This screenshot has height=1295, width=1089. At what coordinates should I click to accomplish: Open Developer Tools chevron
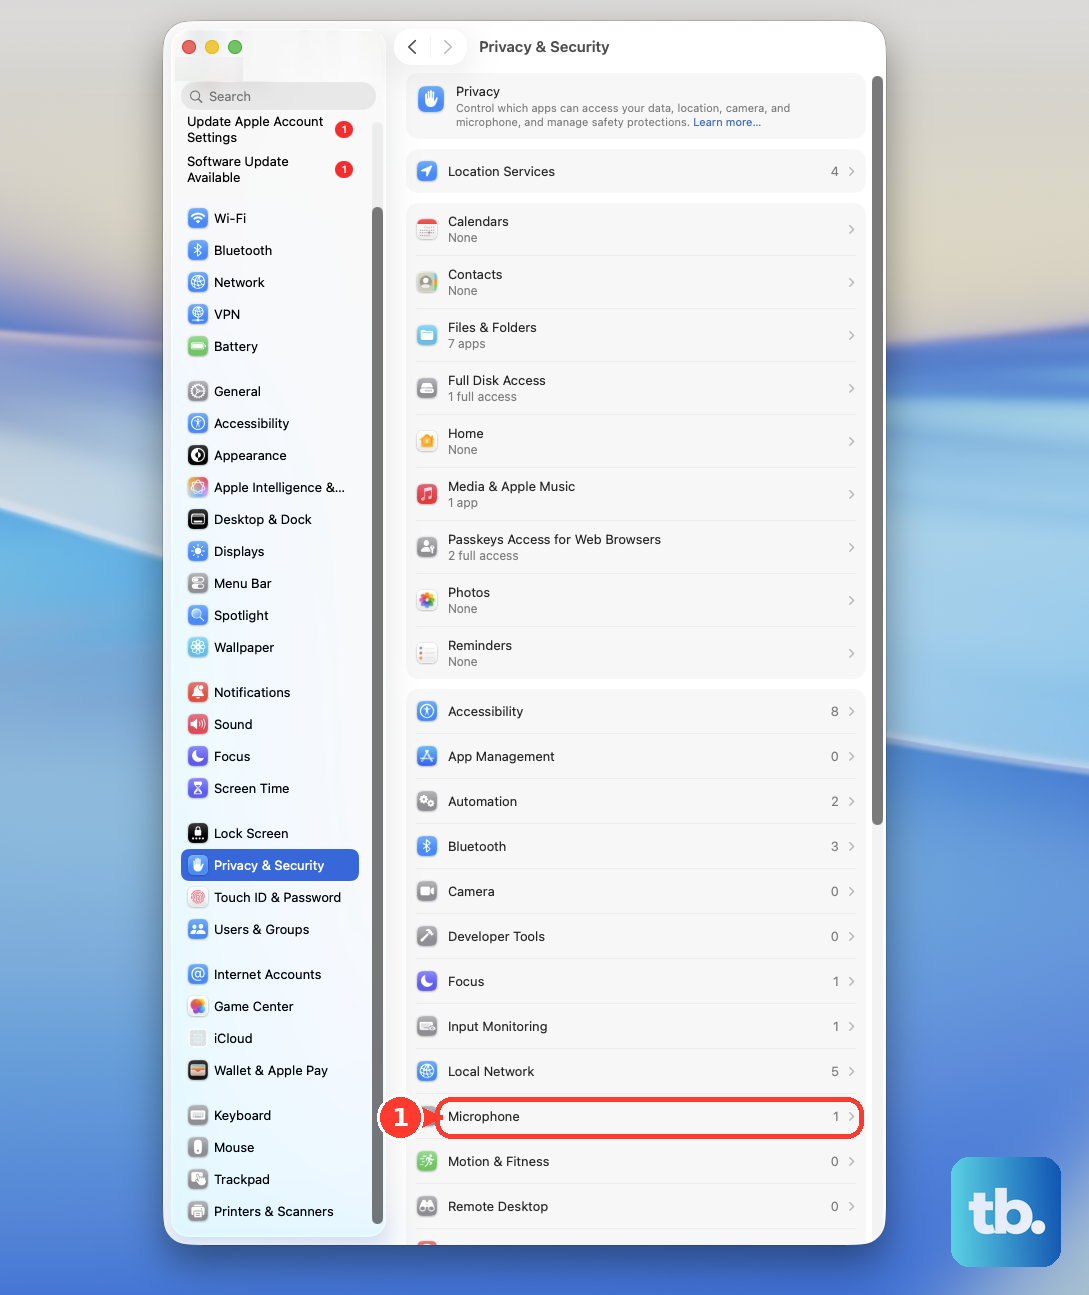coord(851,936)
